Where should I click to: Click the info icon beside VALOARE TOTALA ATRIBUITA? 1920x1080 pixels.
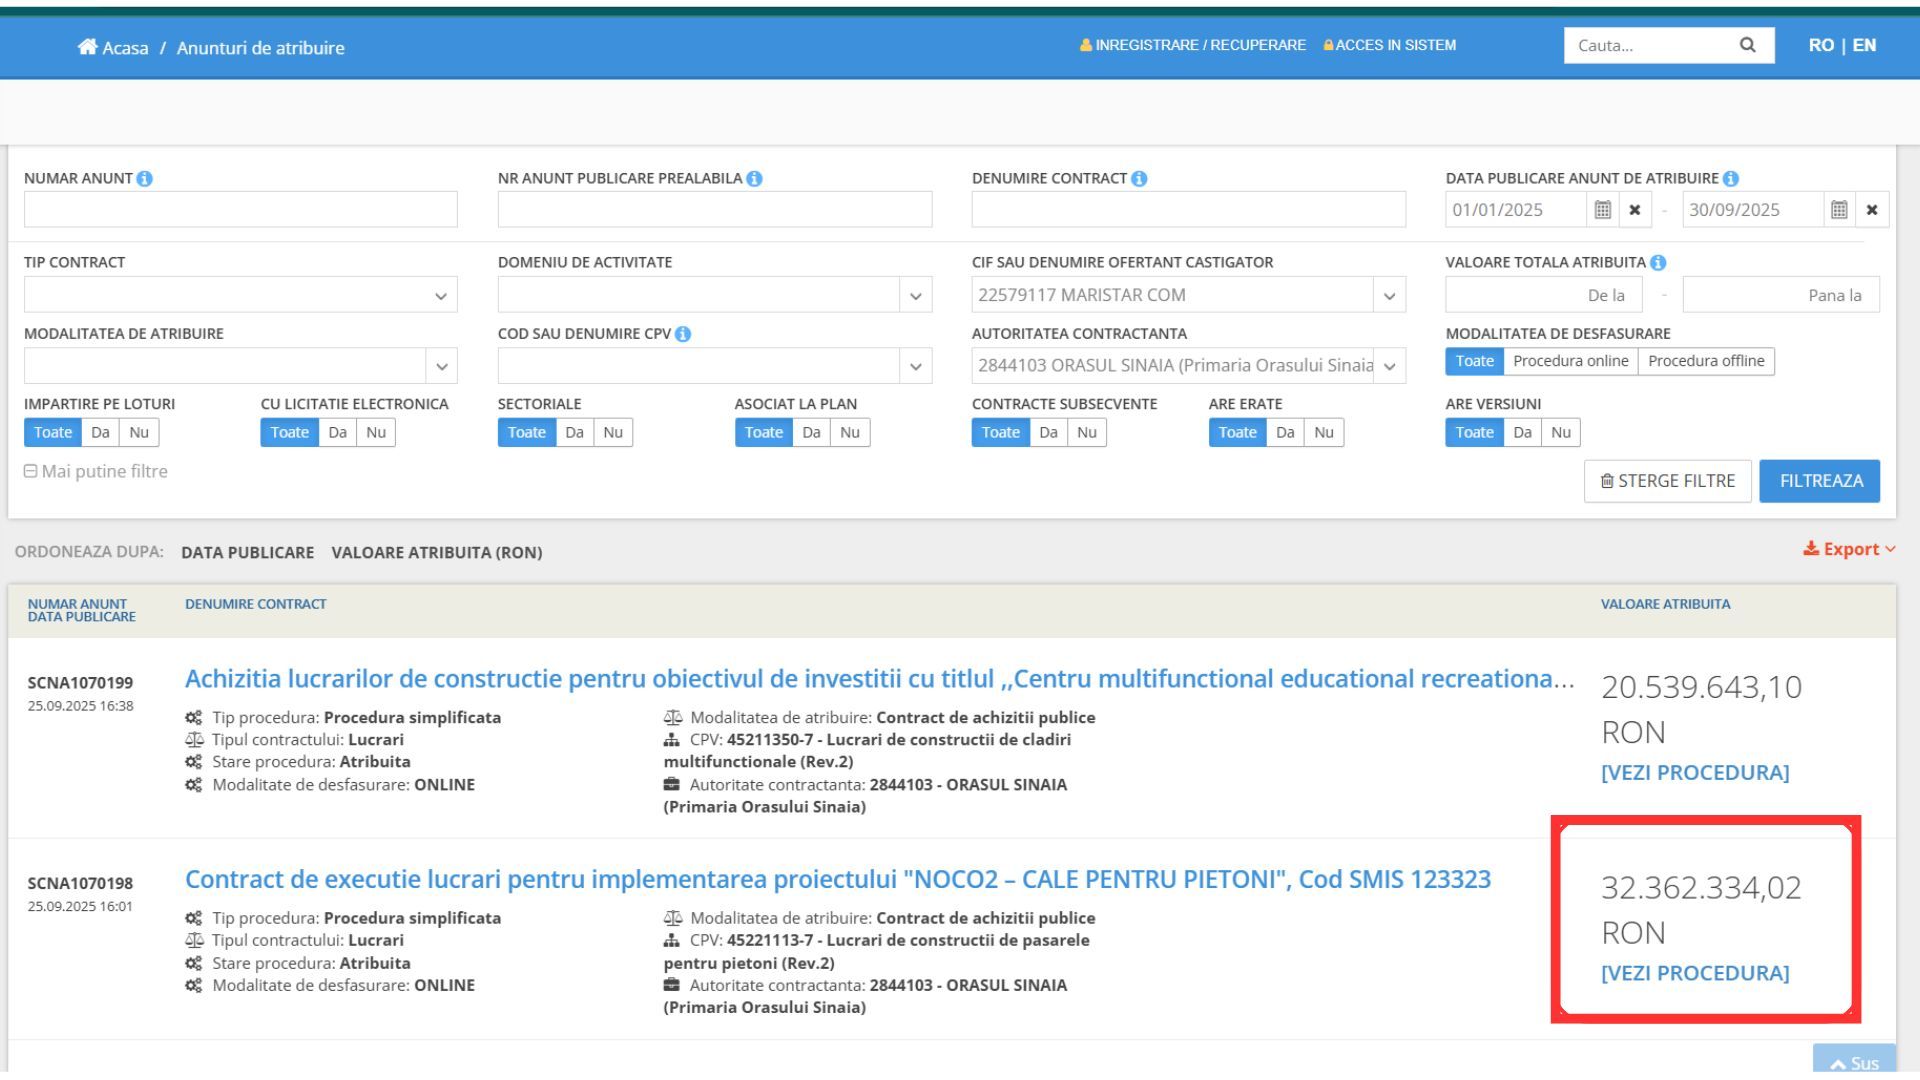pyautogui.click(x=1658, y=262)
